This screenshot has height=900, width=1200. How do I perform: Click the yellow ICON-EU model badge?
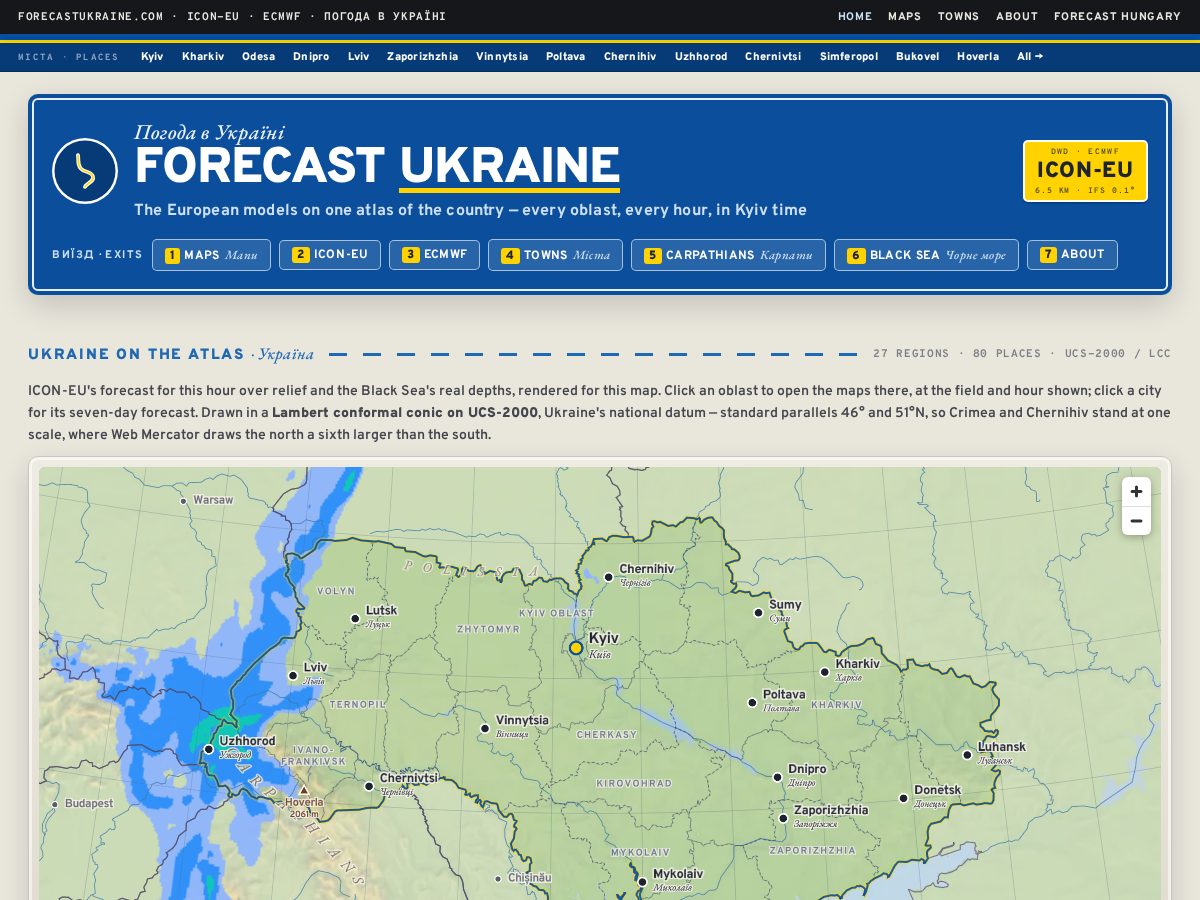[x=1085, y=171]
